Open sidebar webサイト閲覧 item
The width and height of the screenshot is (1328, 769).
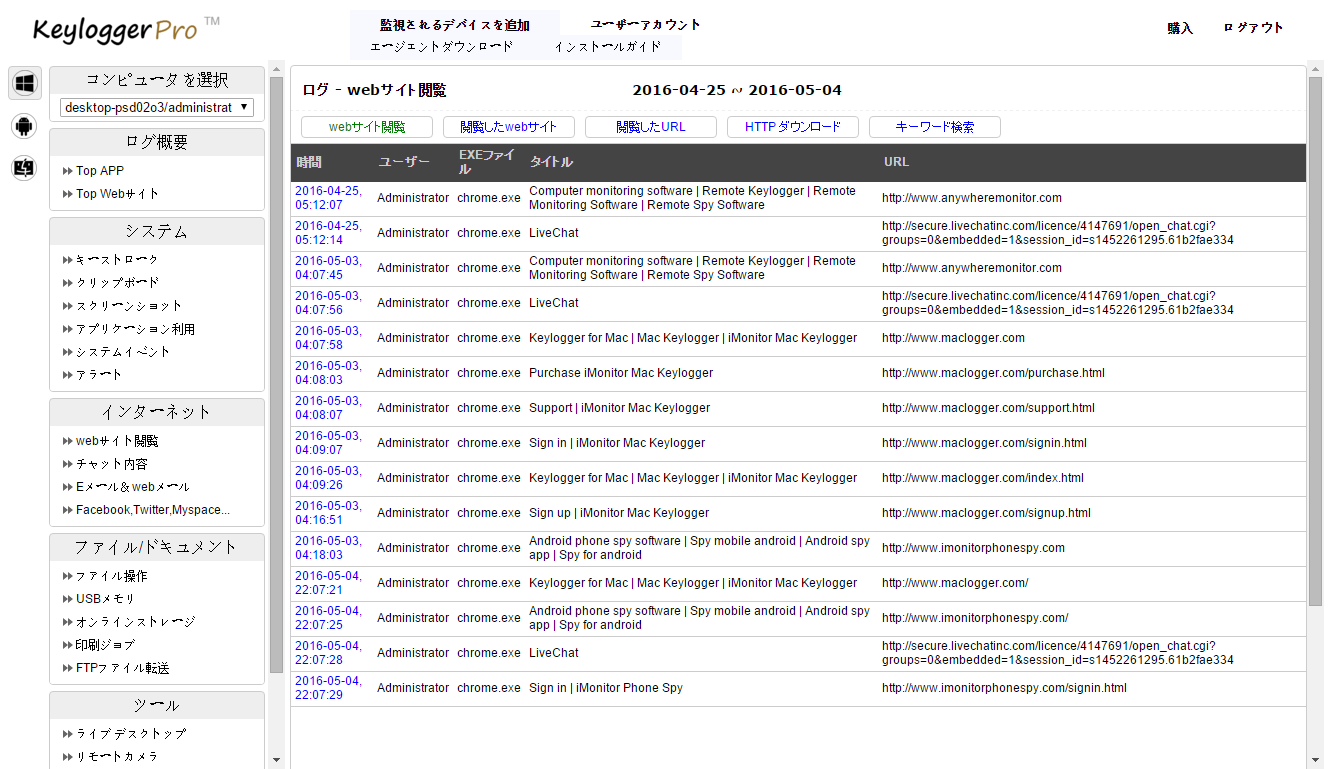pyautogui.click(x=117, y=441)
